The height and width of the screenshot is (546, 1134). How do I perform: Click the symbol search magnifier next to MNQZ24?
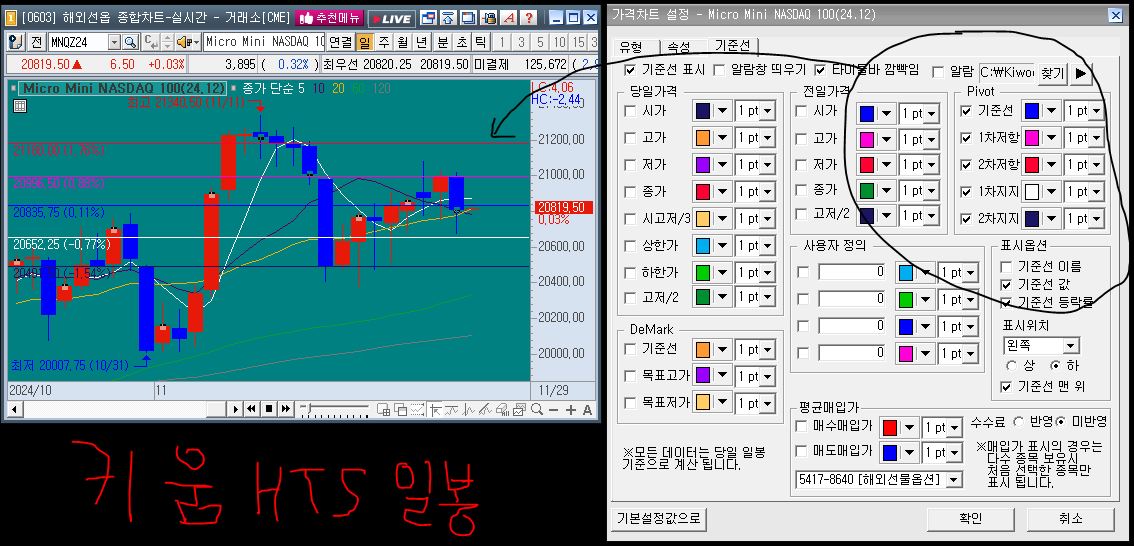[131, 42]
